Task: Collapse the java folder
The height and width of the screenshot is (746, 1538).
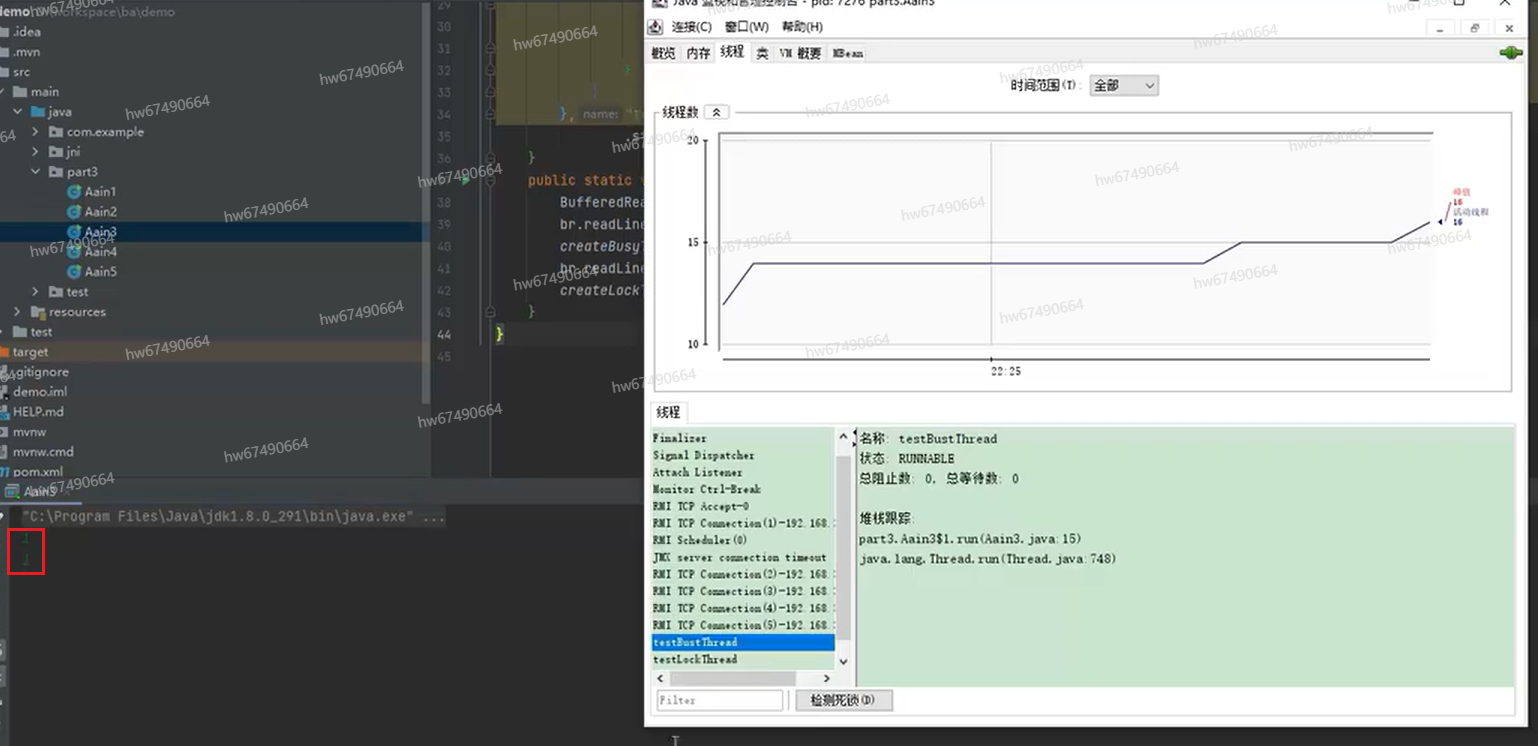Action: 17,112
